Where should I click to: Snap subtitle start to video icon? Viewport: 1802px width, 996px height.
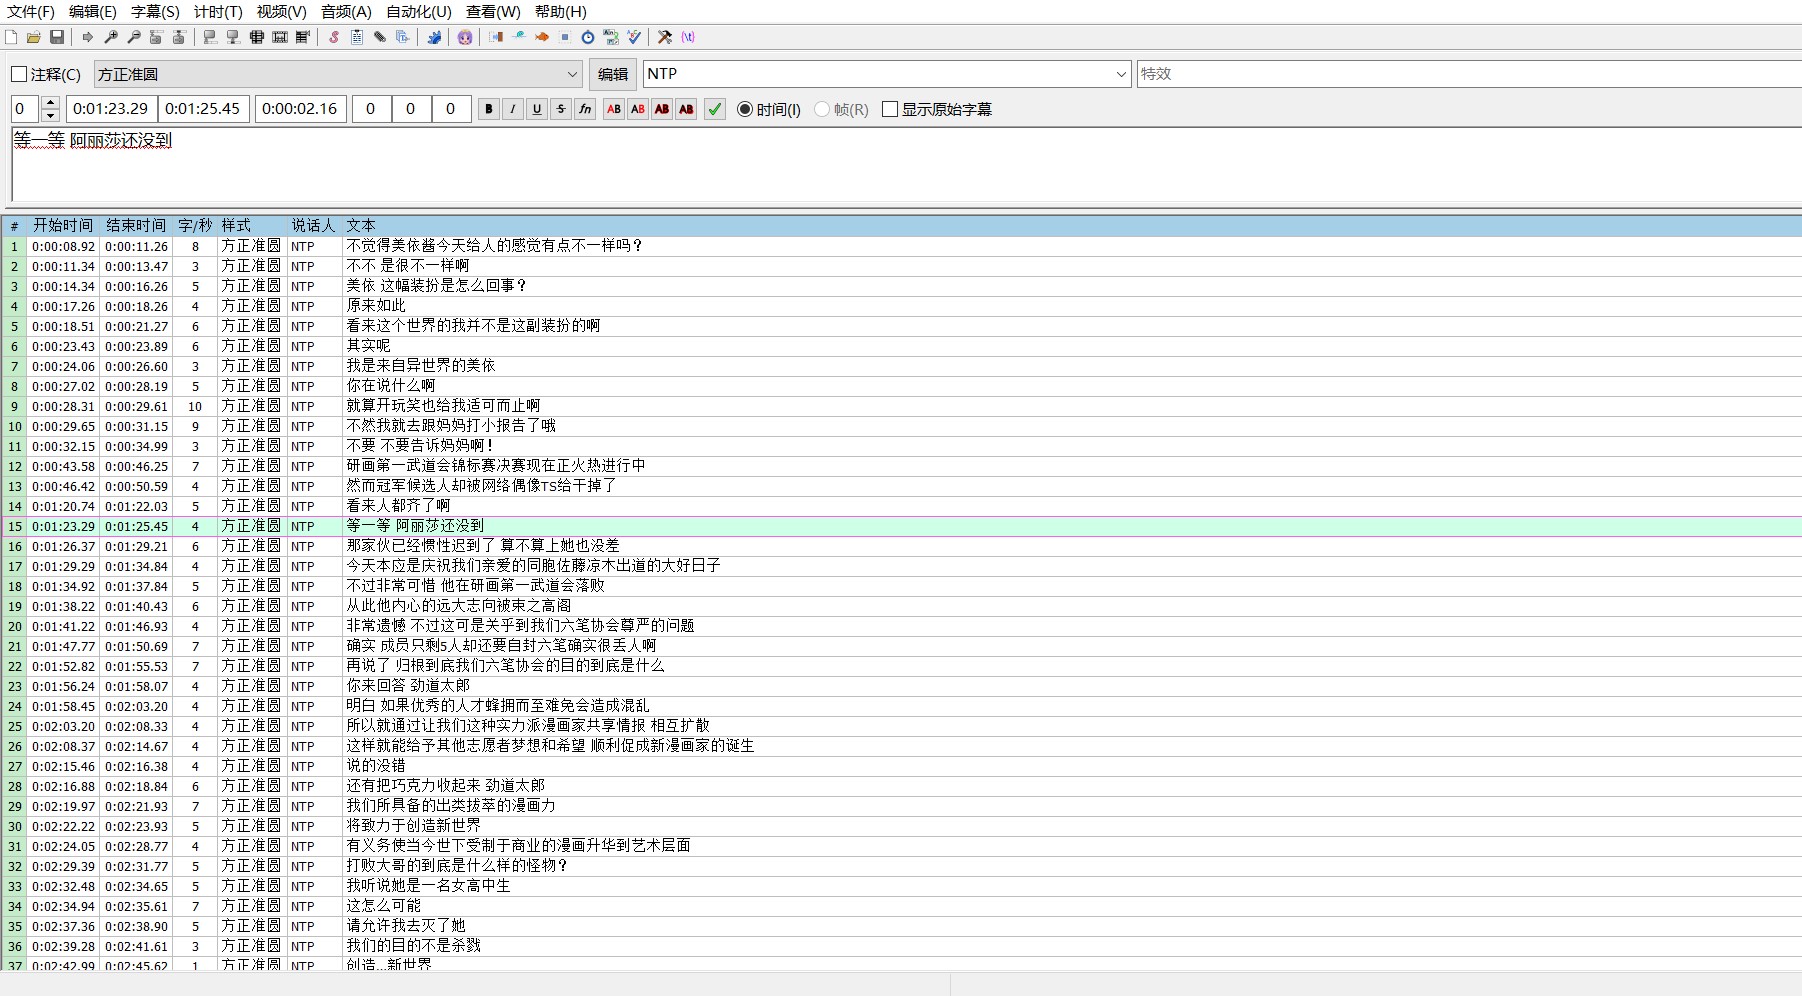pyautogui.click(x=210, y=37)
